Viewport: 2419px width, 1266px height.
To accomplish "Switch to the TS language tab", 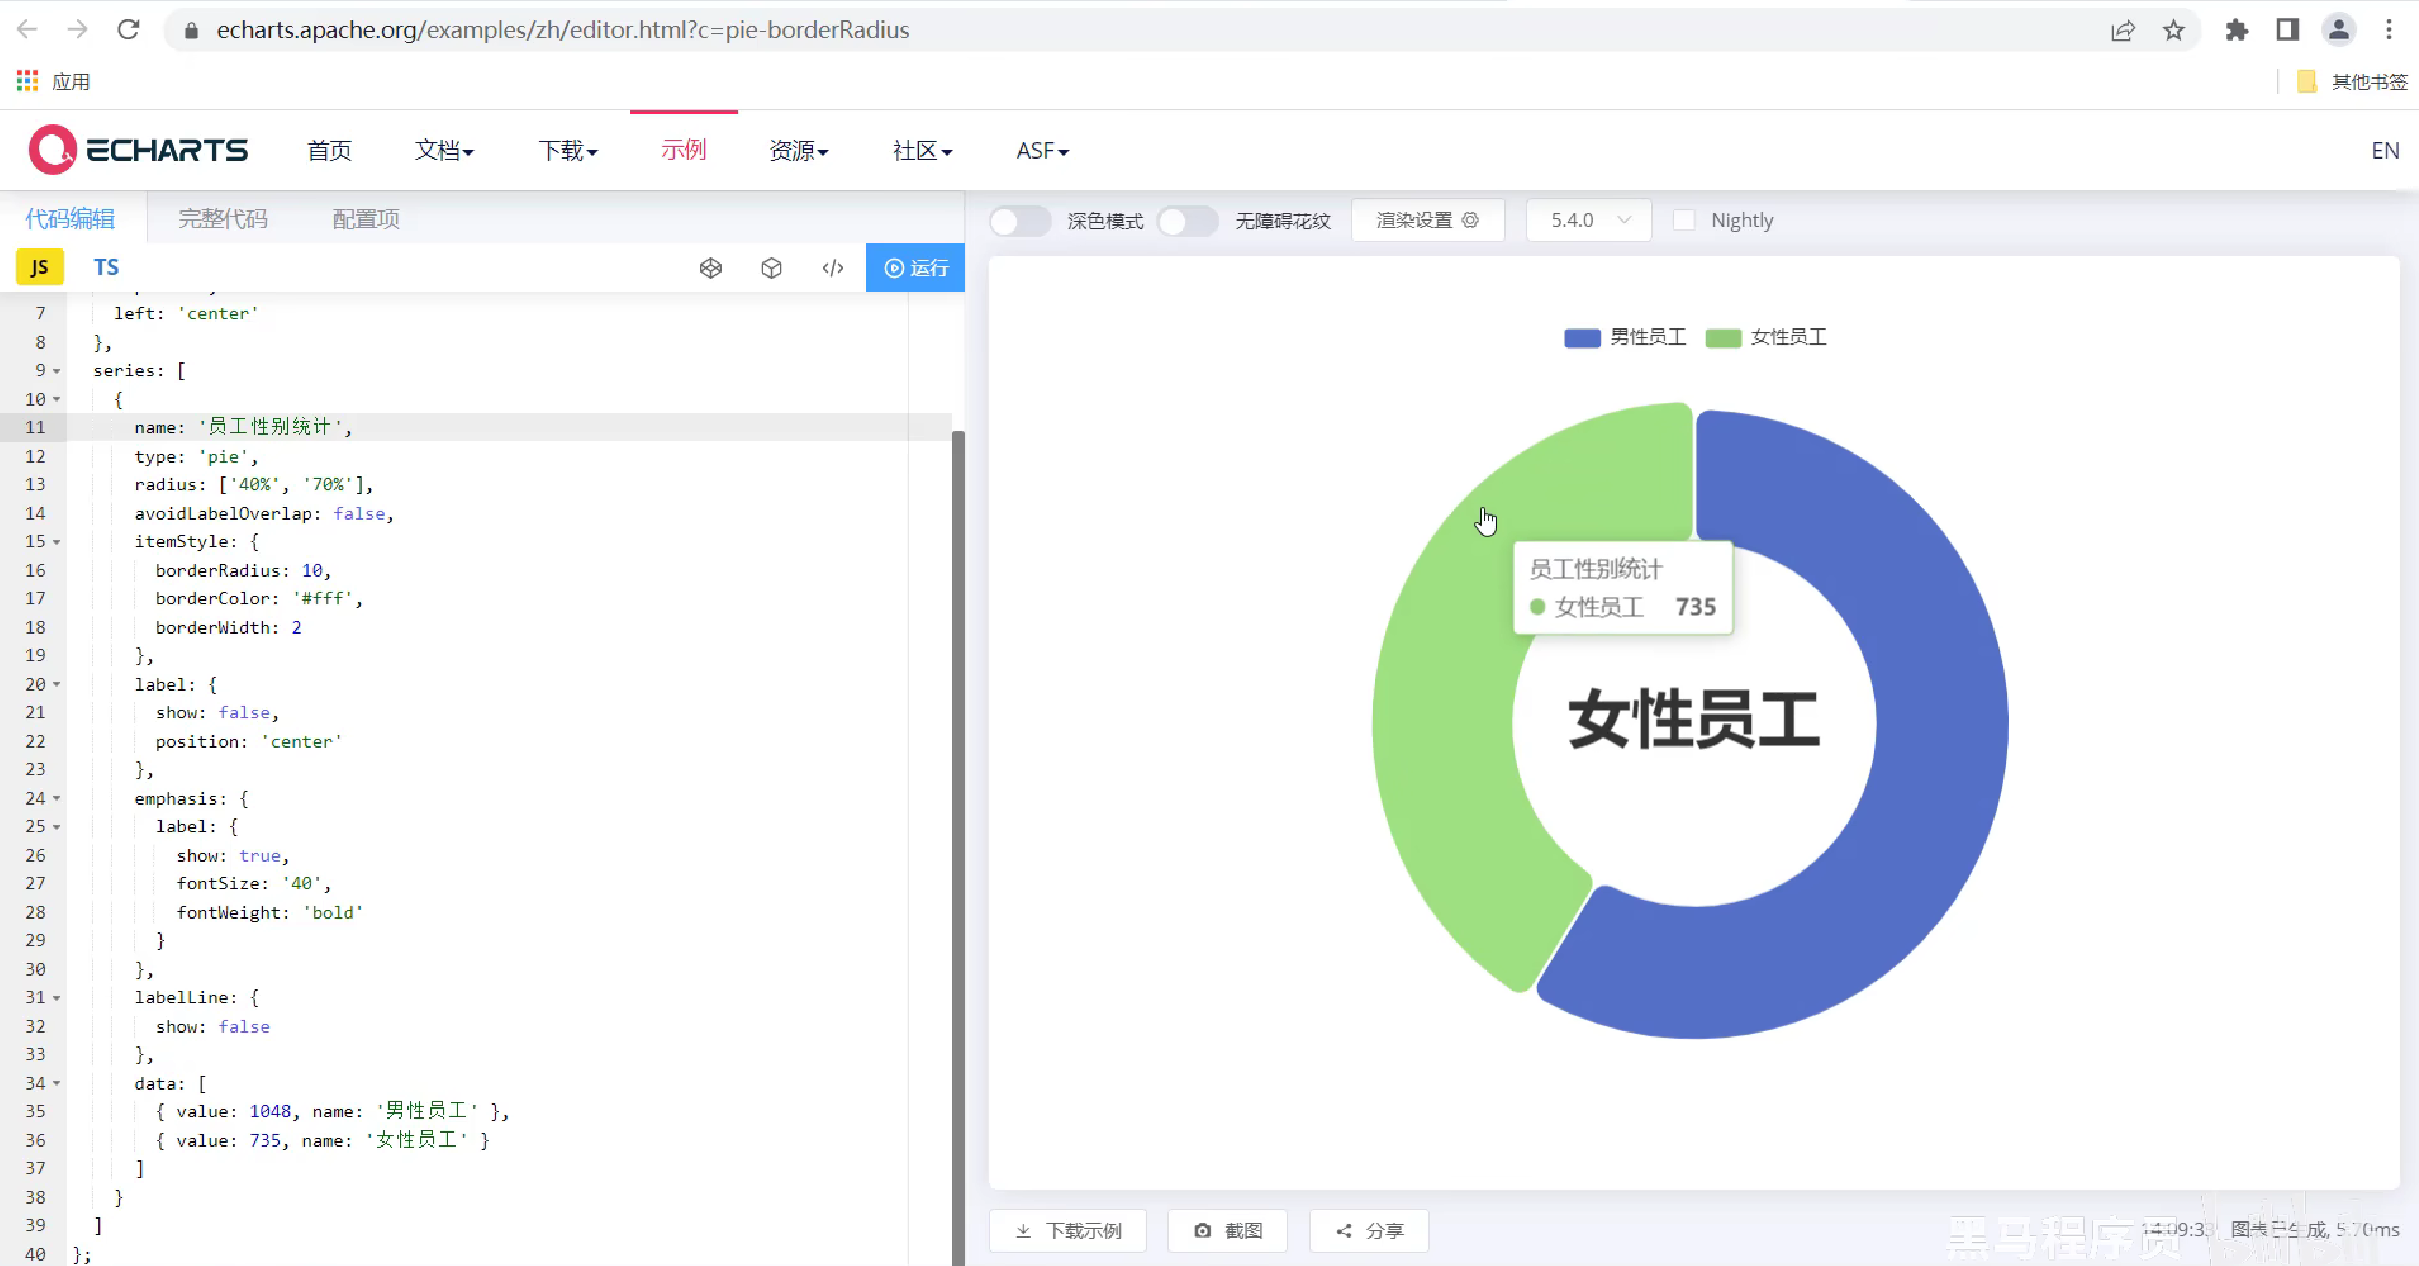I will pyautogui.click(x=106, y=267).
